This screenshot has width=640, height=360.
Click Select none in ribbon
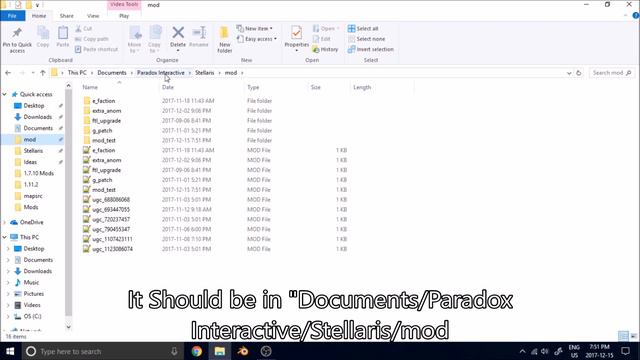(367, 39)
